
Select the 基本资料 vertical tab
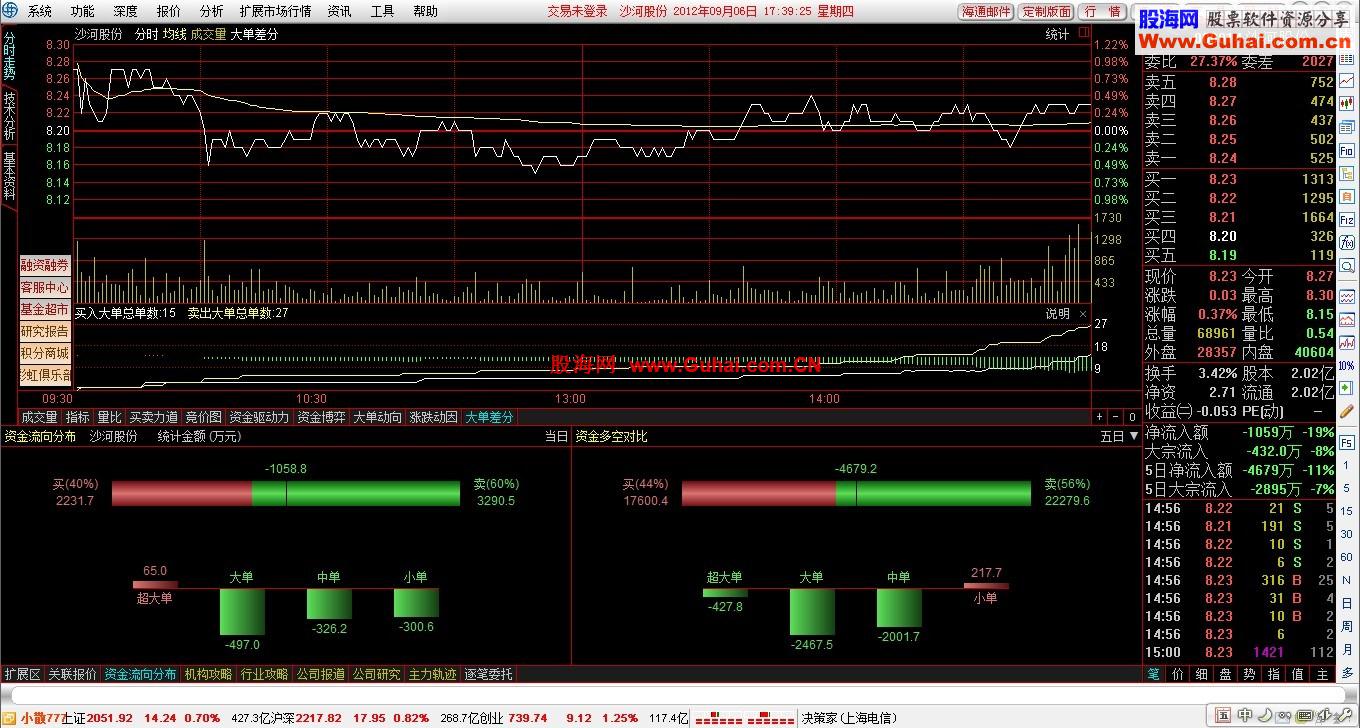(9, 176)
